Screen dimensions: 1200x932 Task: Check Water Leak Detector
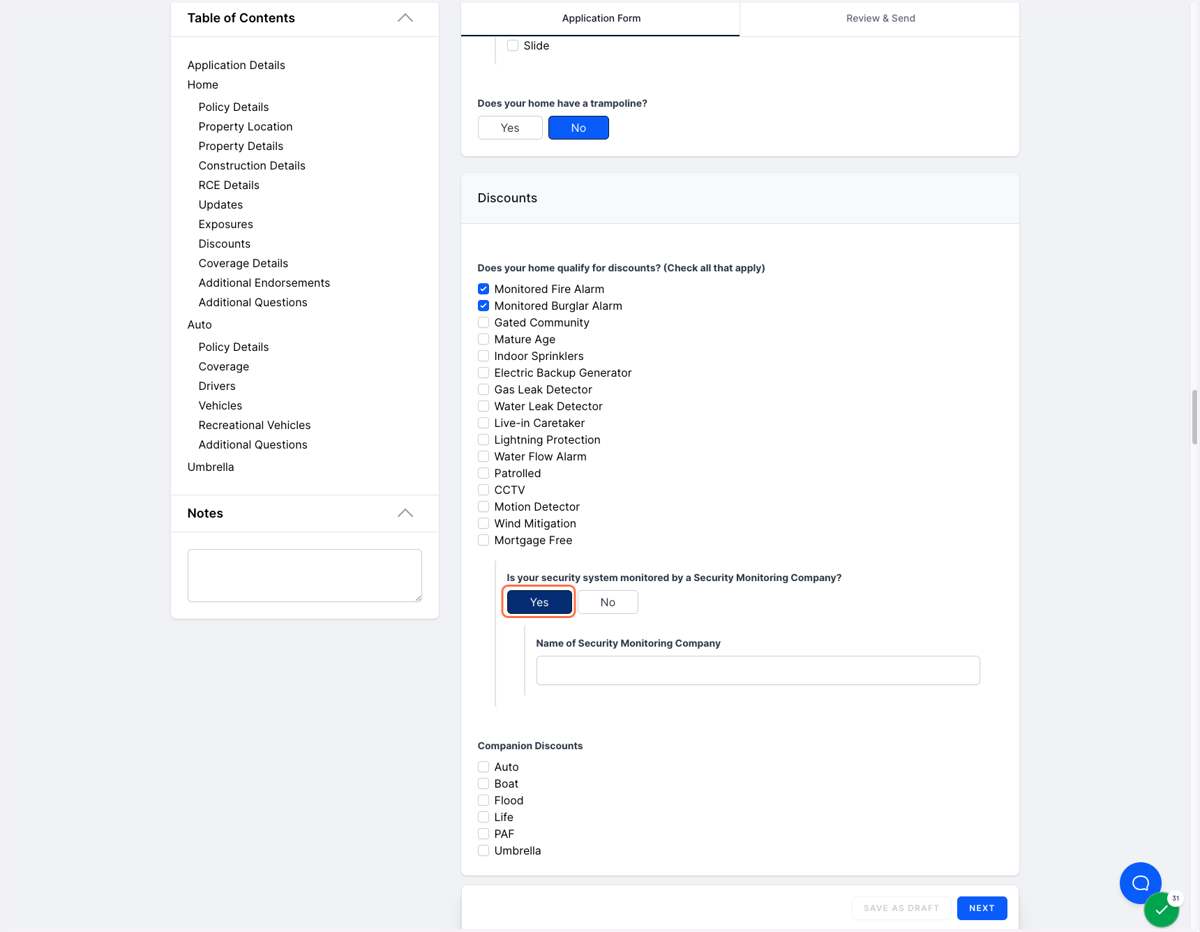pyautogui.click(x=483, y=406)
